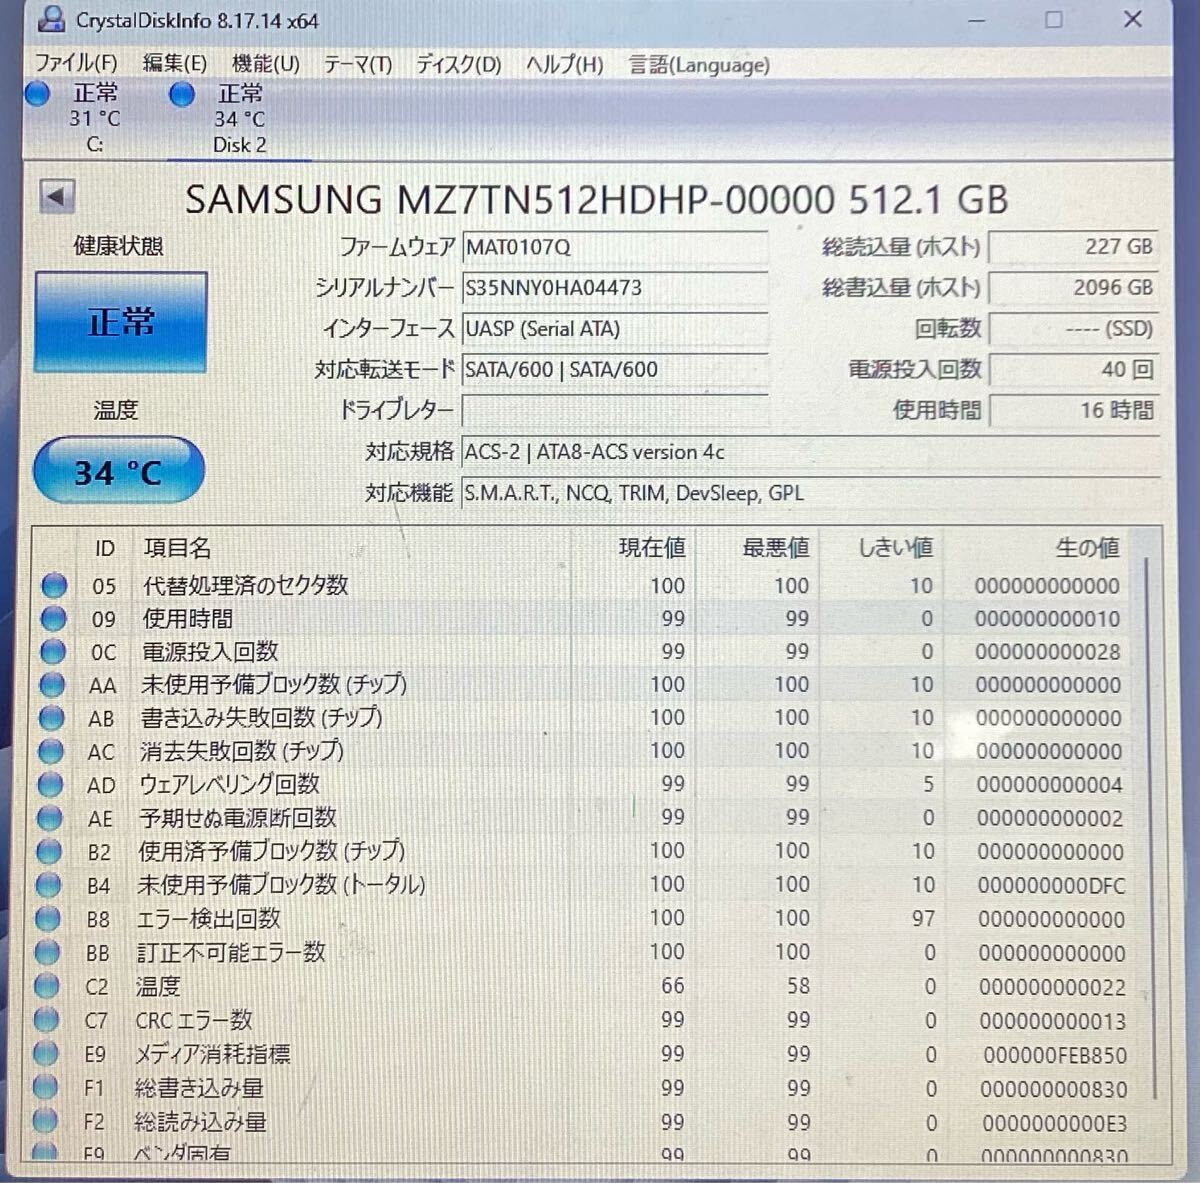Image resolution: width=1200 pixels, height=1183 pixels.
Task: Click power on hours value 16 時間
Action: pyautogui.click(x=1073, y=410)
